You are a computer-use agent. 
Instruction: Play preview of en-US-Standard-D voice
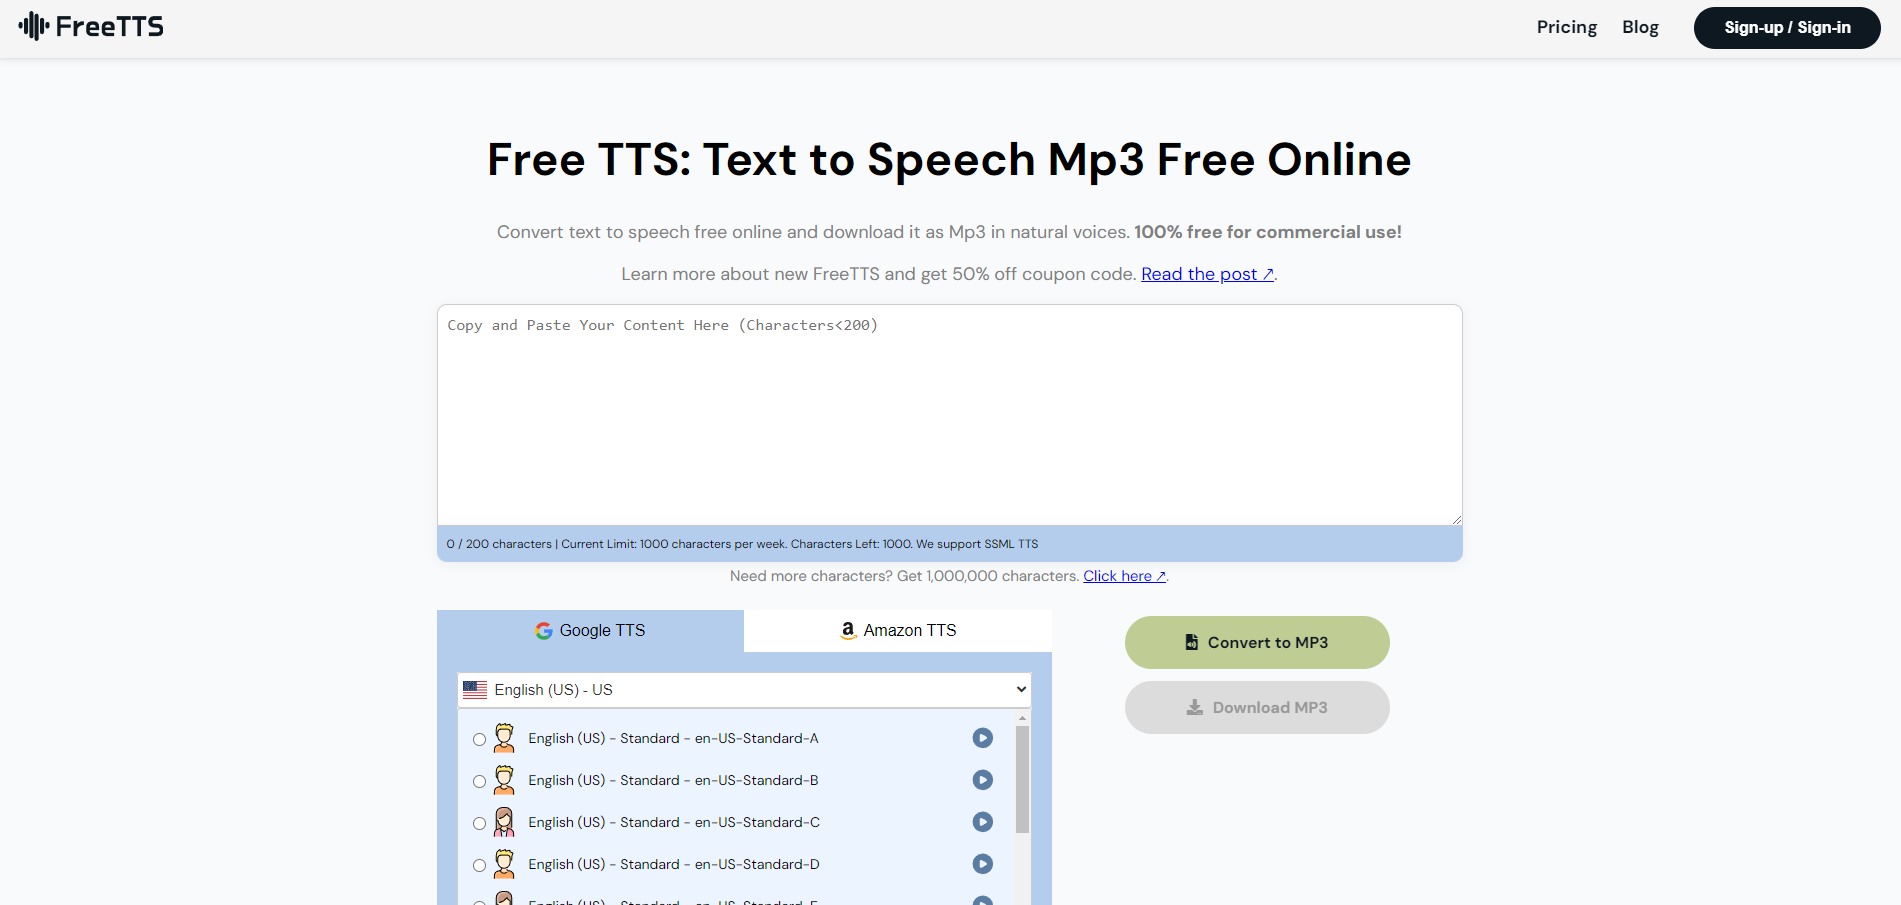click(983, 864)
